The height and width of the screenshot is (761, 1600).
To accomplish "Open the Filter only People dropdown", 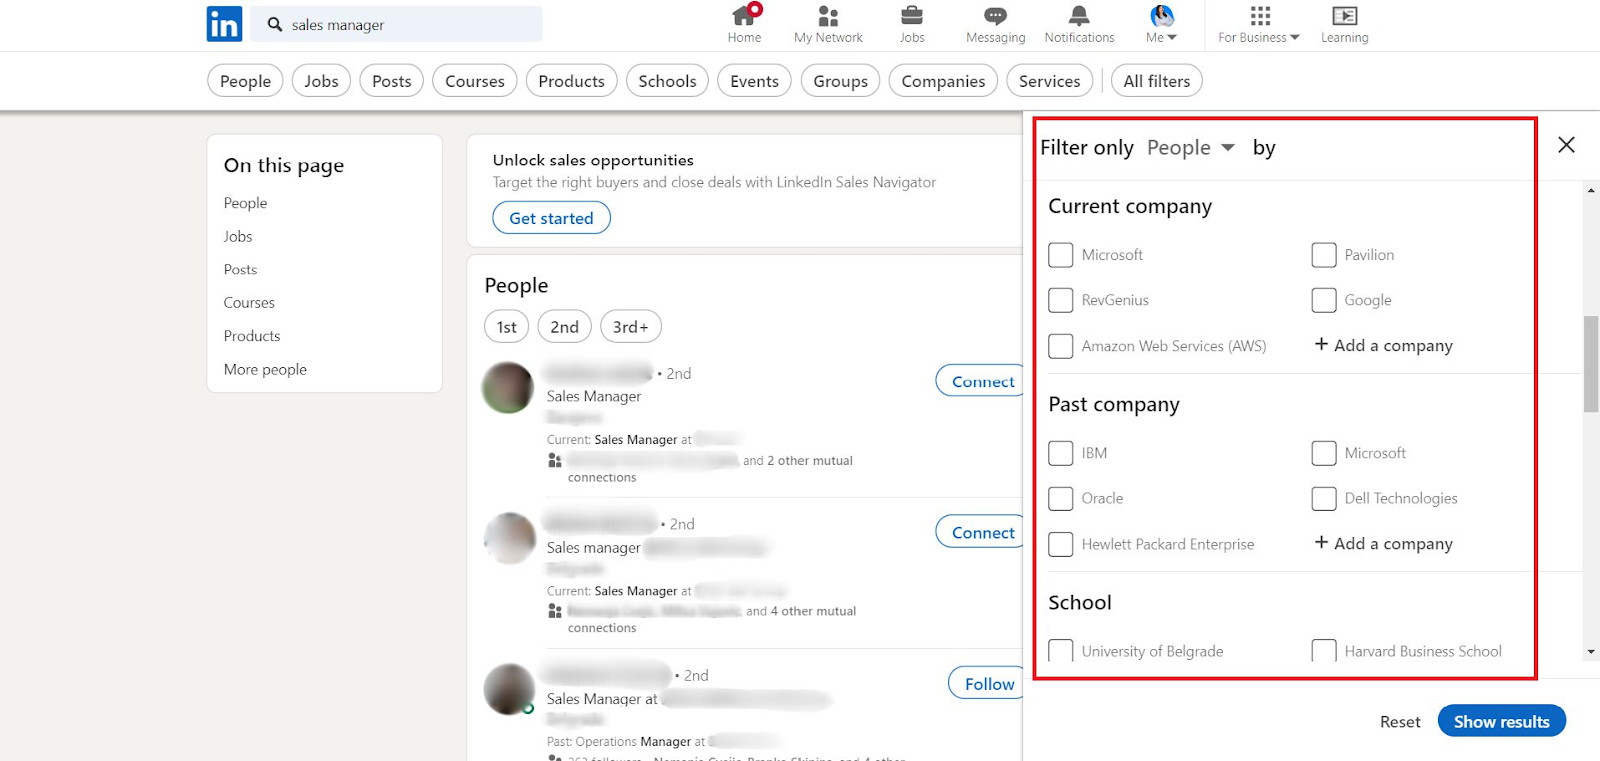I will (1191, 148).
